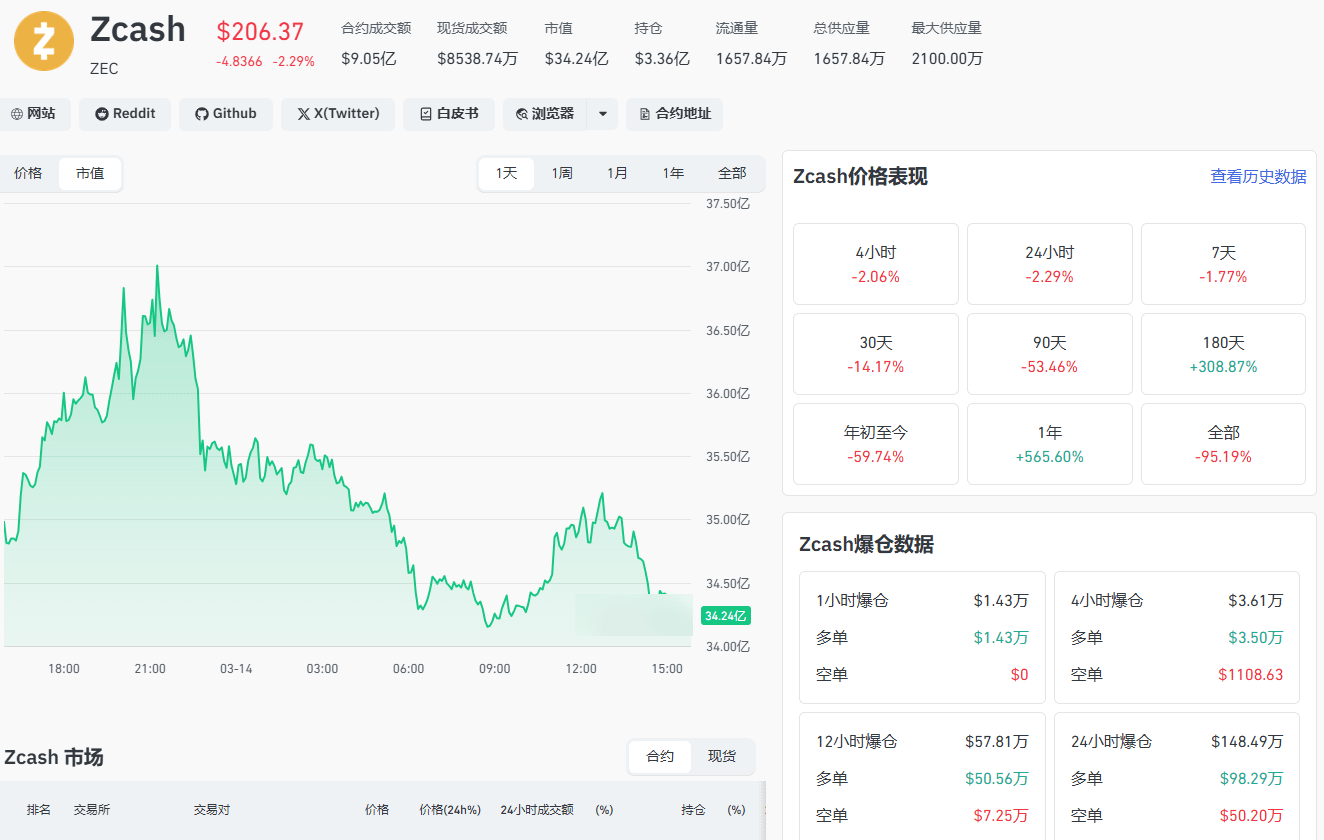Click the 4小时爆仓 $3.61万 value

tap(1256, 601)
